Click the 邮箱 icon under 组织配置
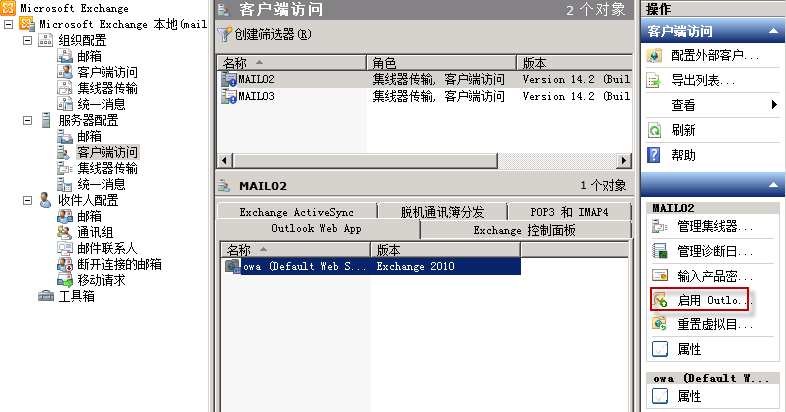Screen dimensions: 786x412 [65, 56]
